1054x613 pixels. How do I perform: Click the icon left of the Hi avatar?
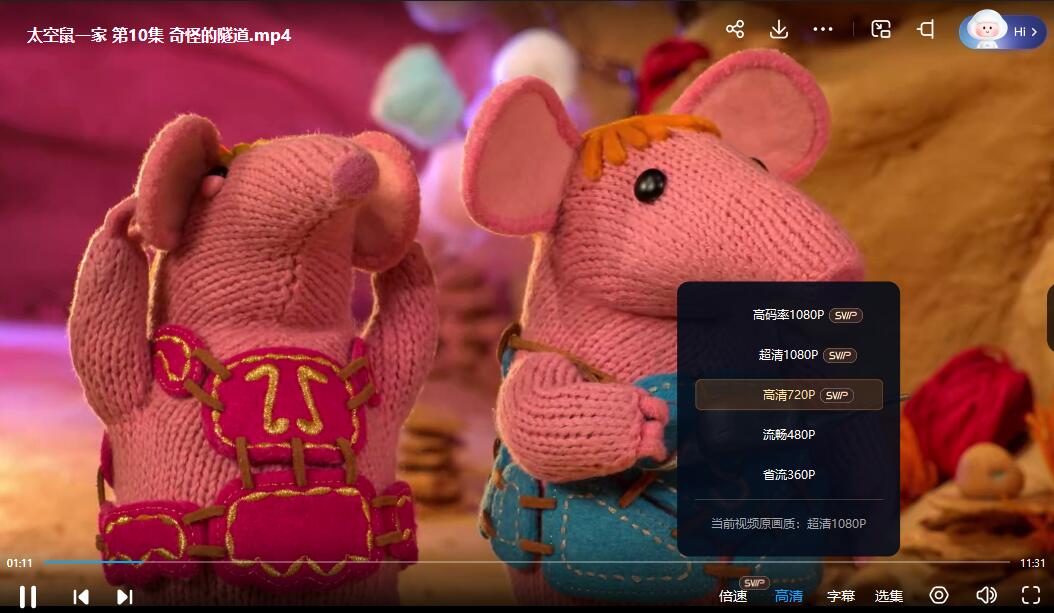point(926,29)
